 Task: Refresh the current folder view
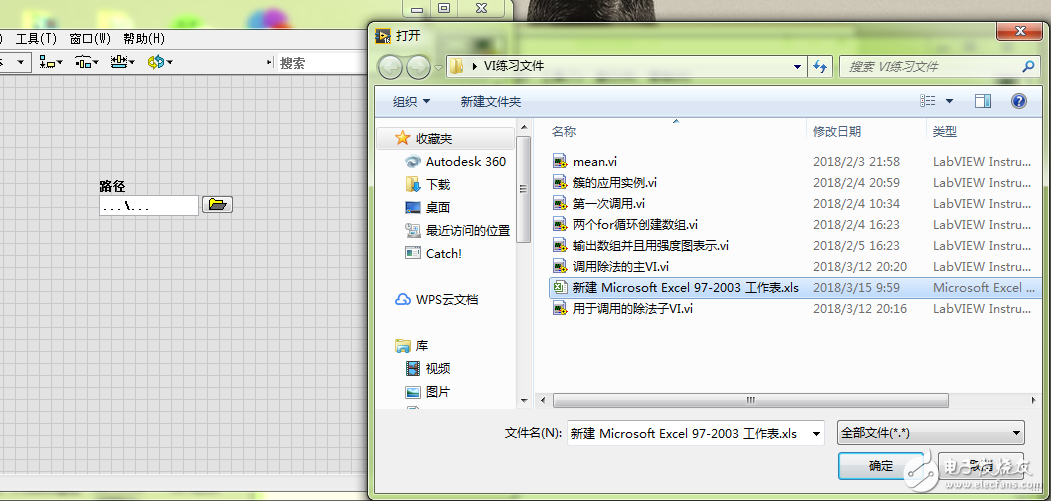(820, 66)
